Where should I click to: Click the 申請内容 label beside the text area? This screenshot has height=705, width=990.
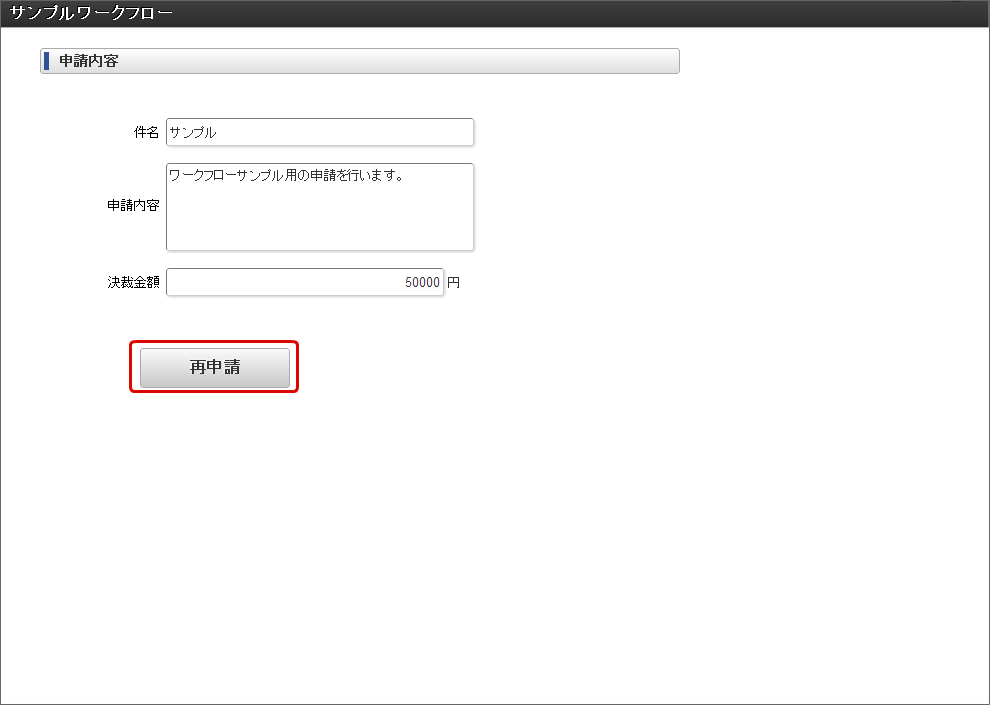[133, 206]
